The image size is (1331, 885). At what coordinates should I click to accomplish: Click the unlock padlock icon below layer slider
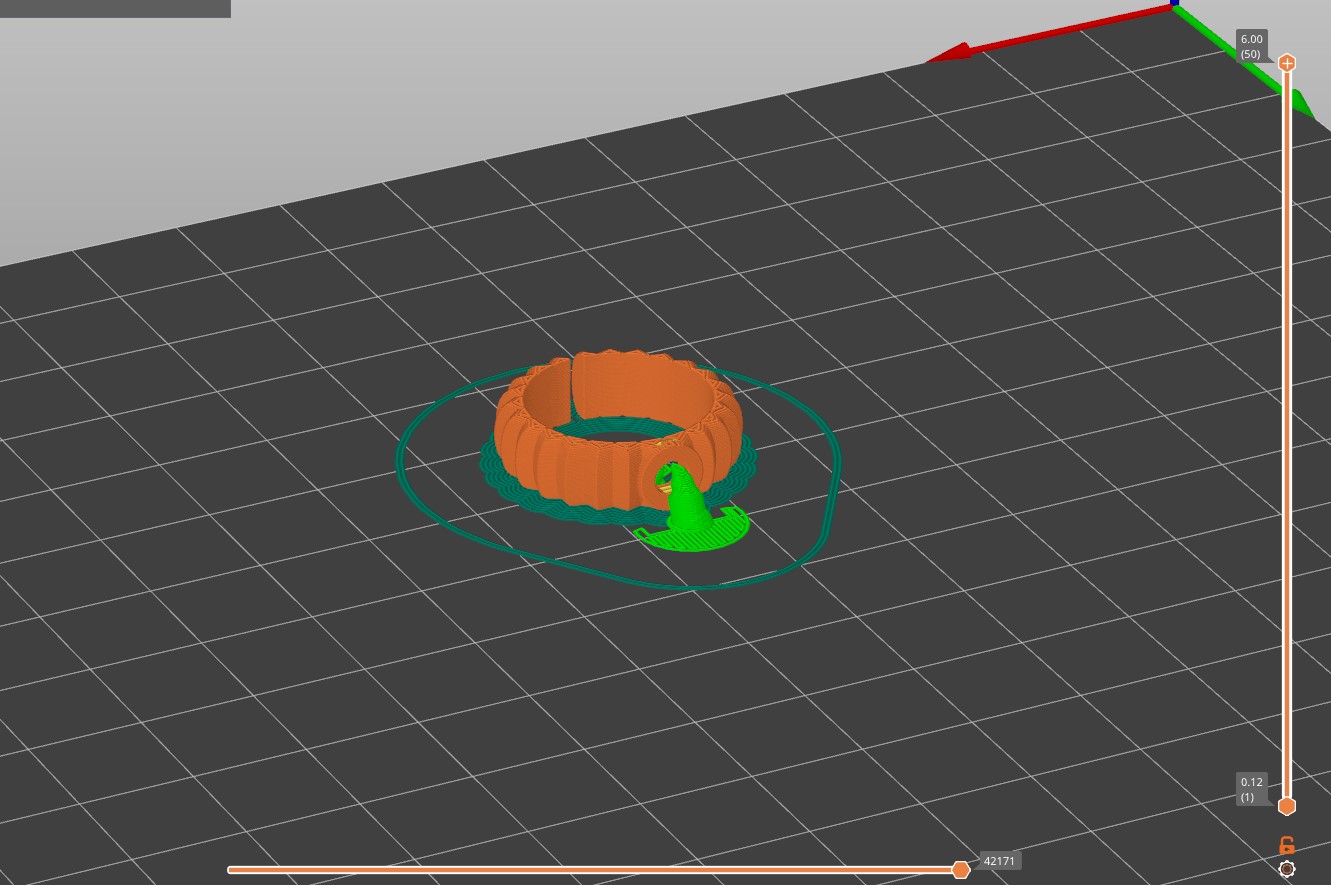pos(1287,845)
